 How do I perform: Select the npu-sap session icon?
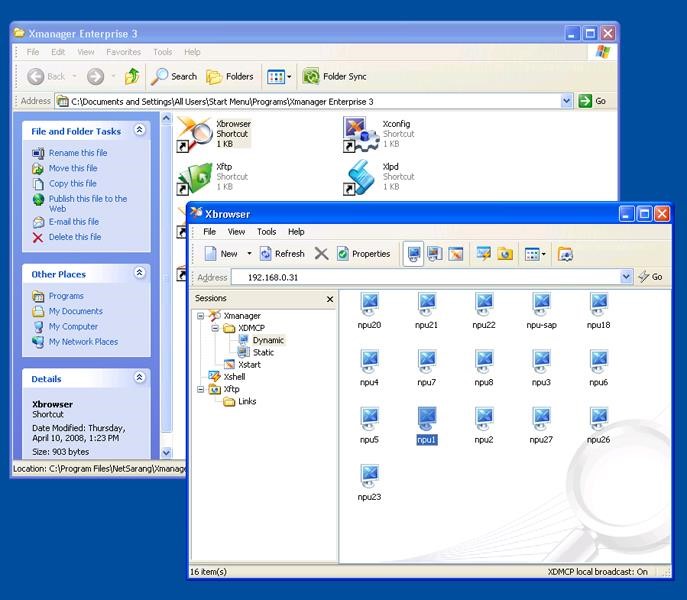click(x=541, y=305)
